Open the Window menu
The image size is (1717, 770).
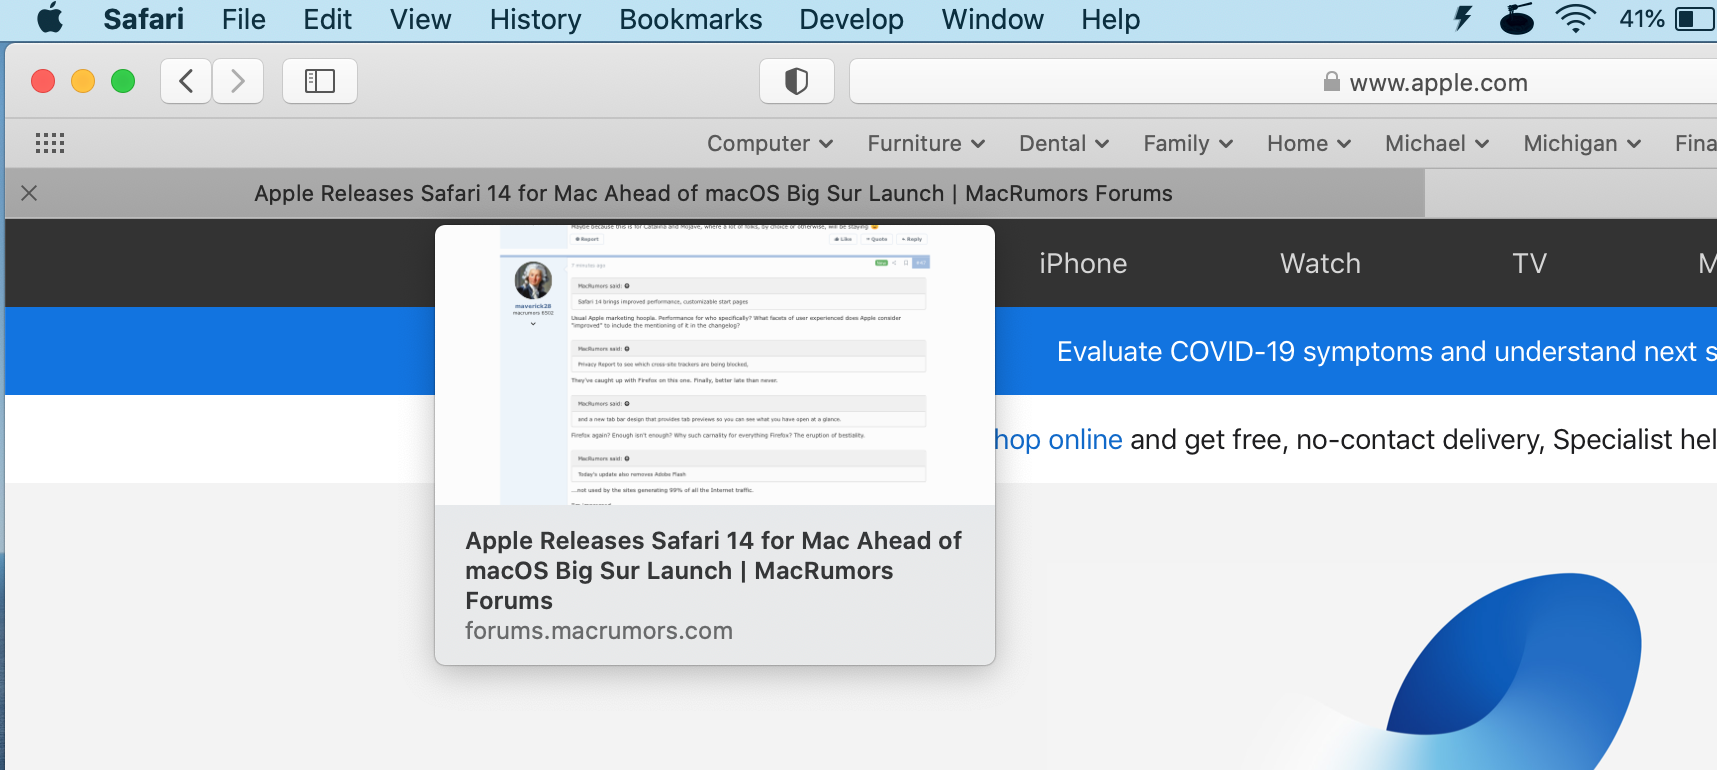pyautogui.click(x=993, y=19)
